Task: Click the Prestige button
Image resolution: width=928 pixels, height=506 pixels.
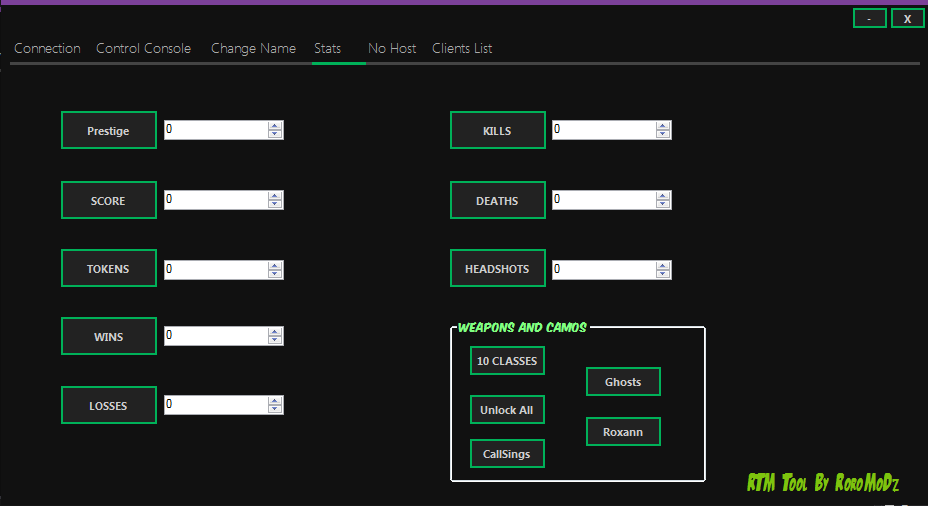Action: tap(109, 130)
